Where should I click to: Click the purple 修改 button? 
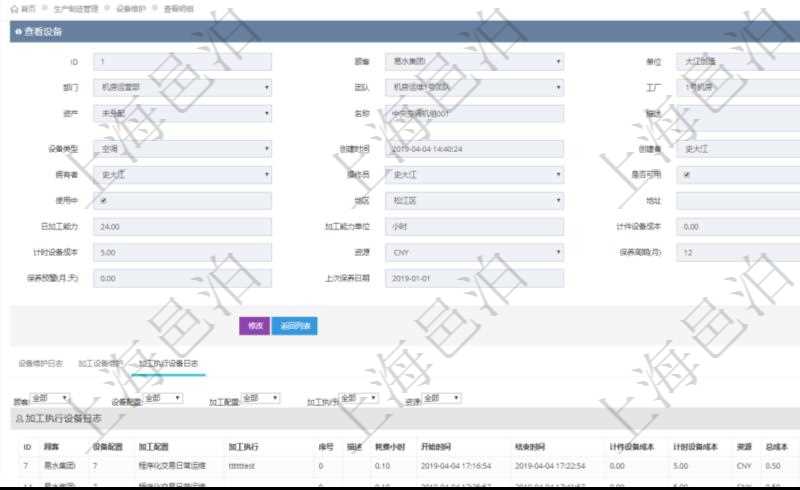253,326
